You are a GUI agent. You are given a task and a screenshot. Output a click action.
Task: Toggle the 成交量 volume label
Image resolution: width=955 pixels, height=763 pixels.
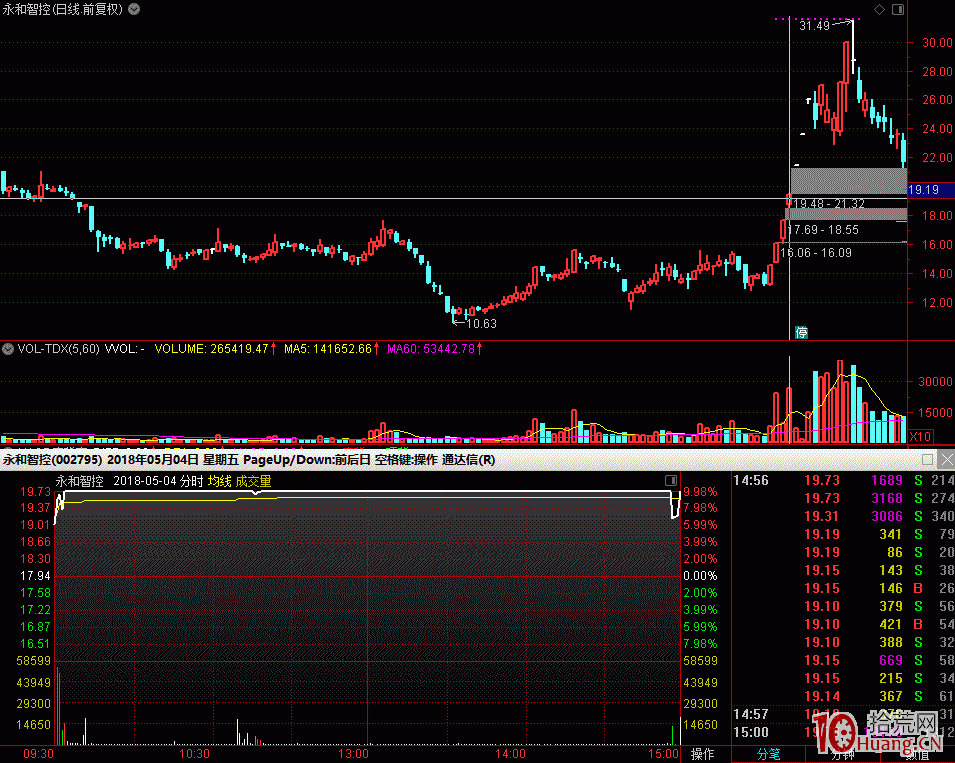[253, 481]
